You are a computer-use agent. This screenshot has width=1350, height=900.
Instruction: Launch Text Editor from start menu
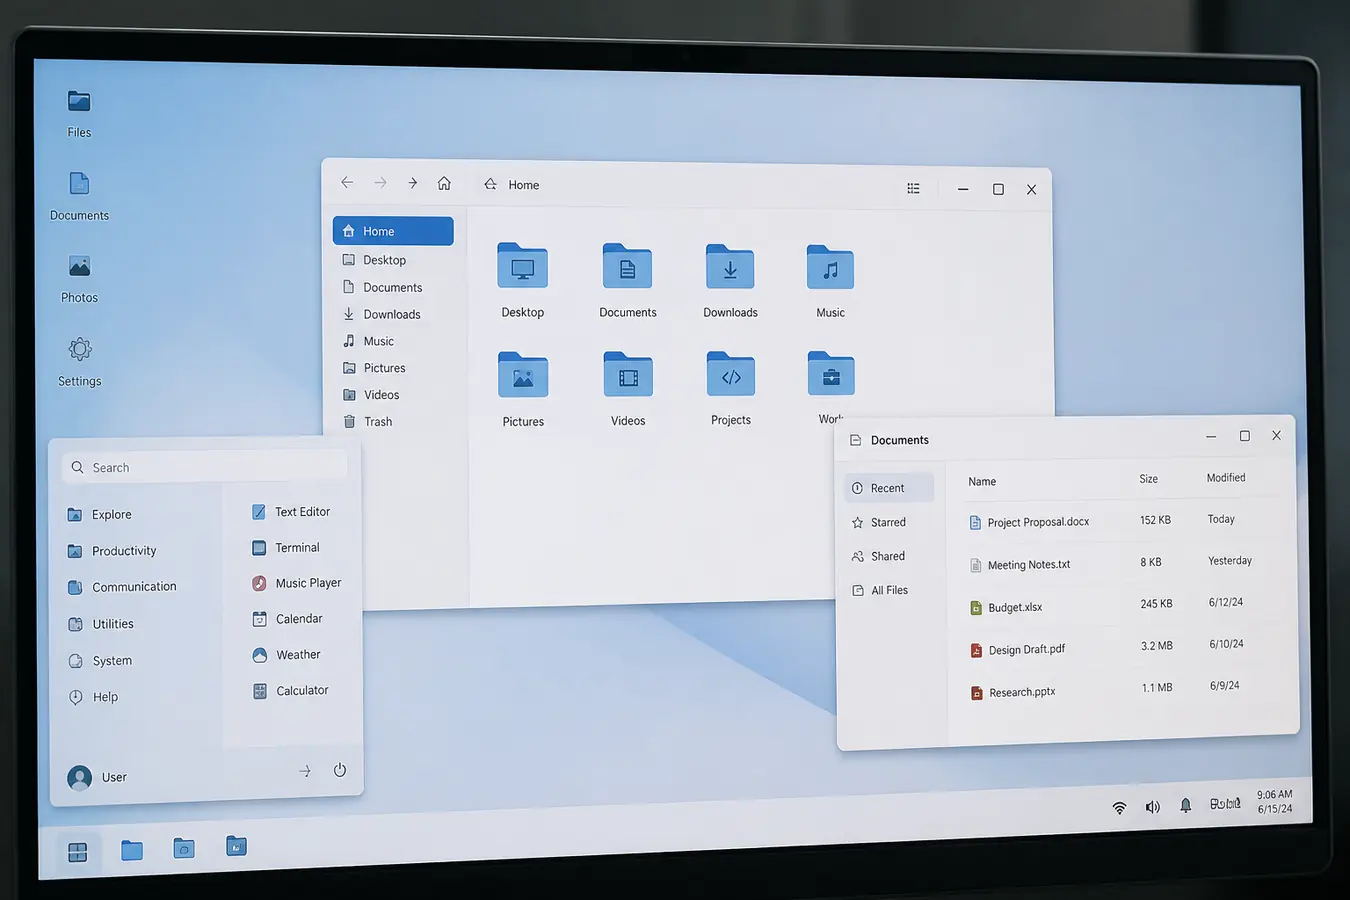click(x=291, y=512)
